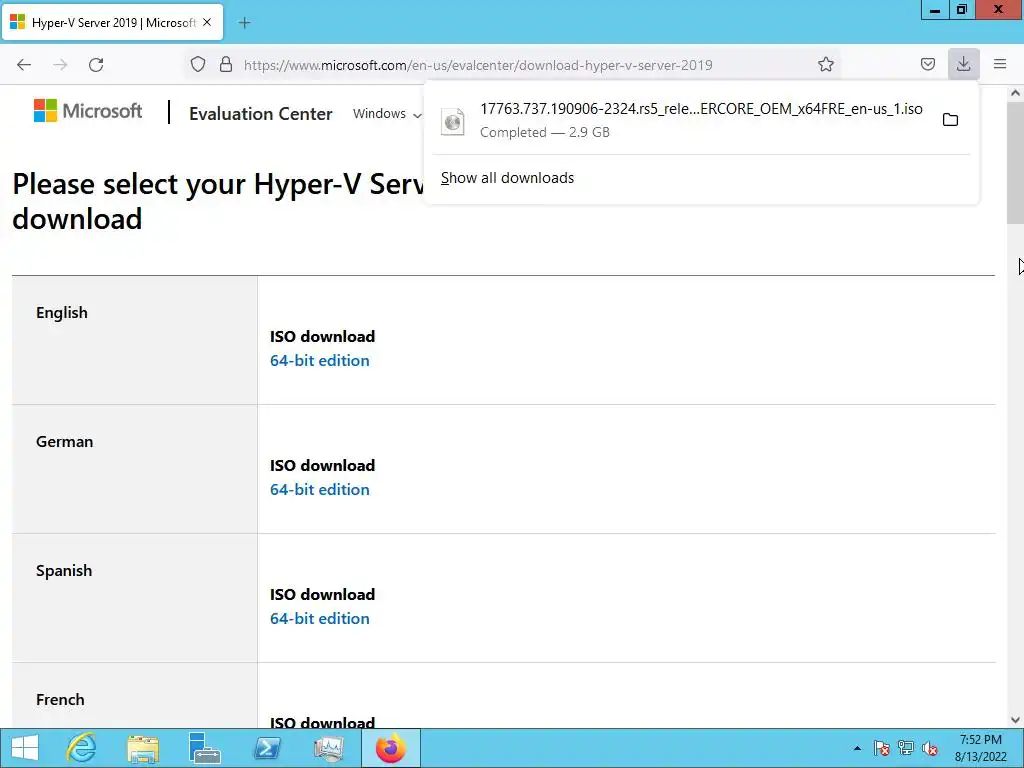Minimize the Firefox window
Screen dimensions: 1024x768
(935, 10)
